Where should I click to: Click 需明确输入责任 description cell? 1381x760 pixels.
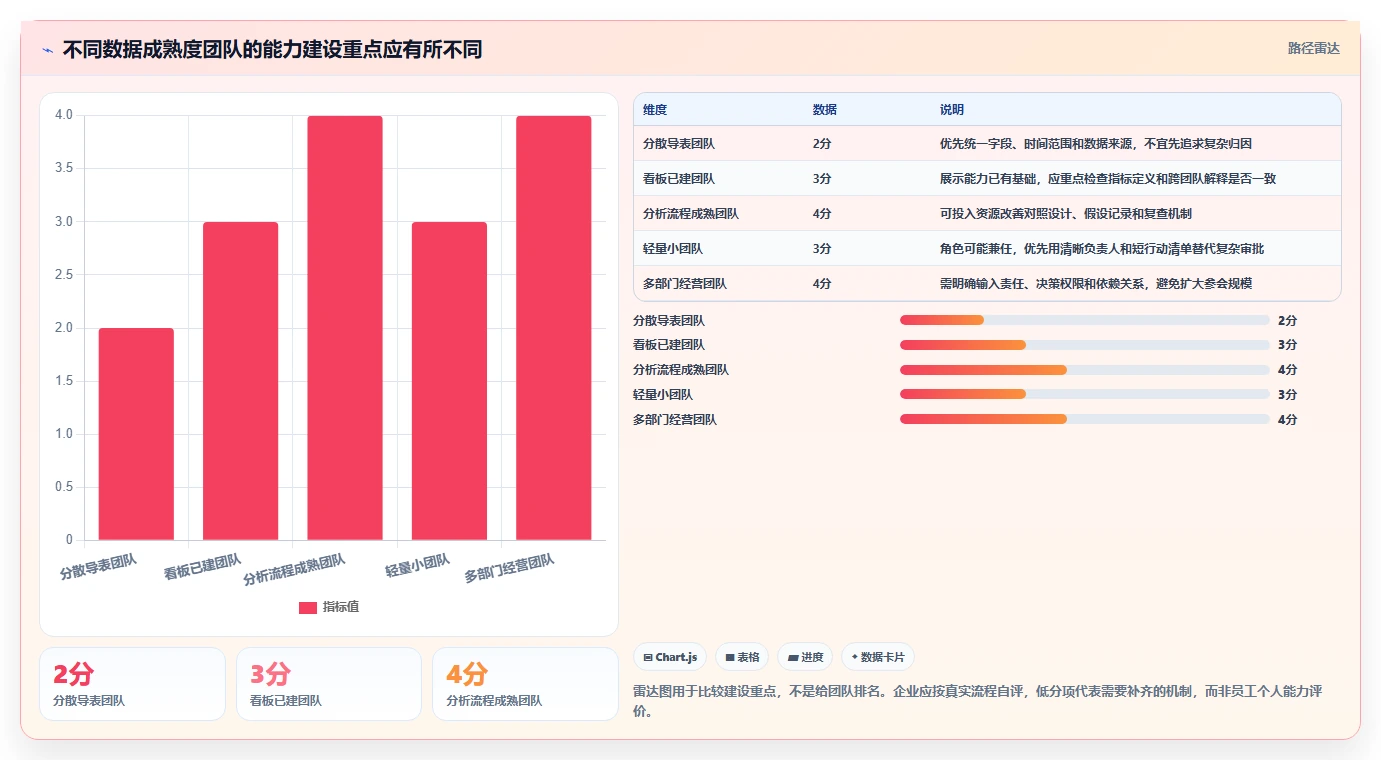(1096, 284)
